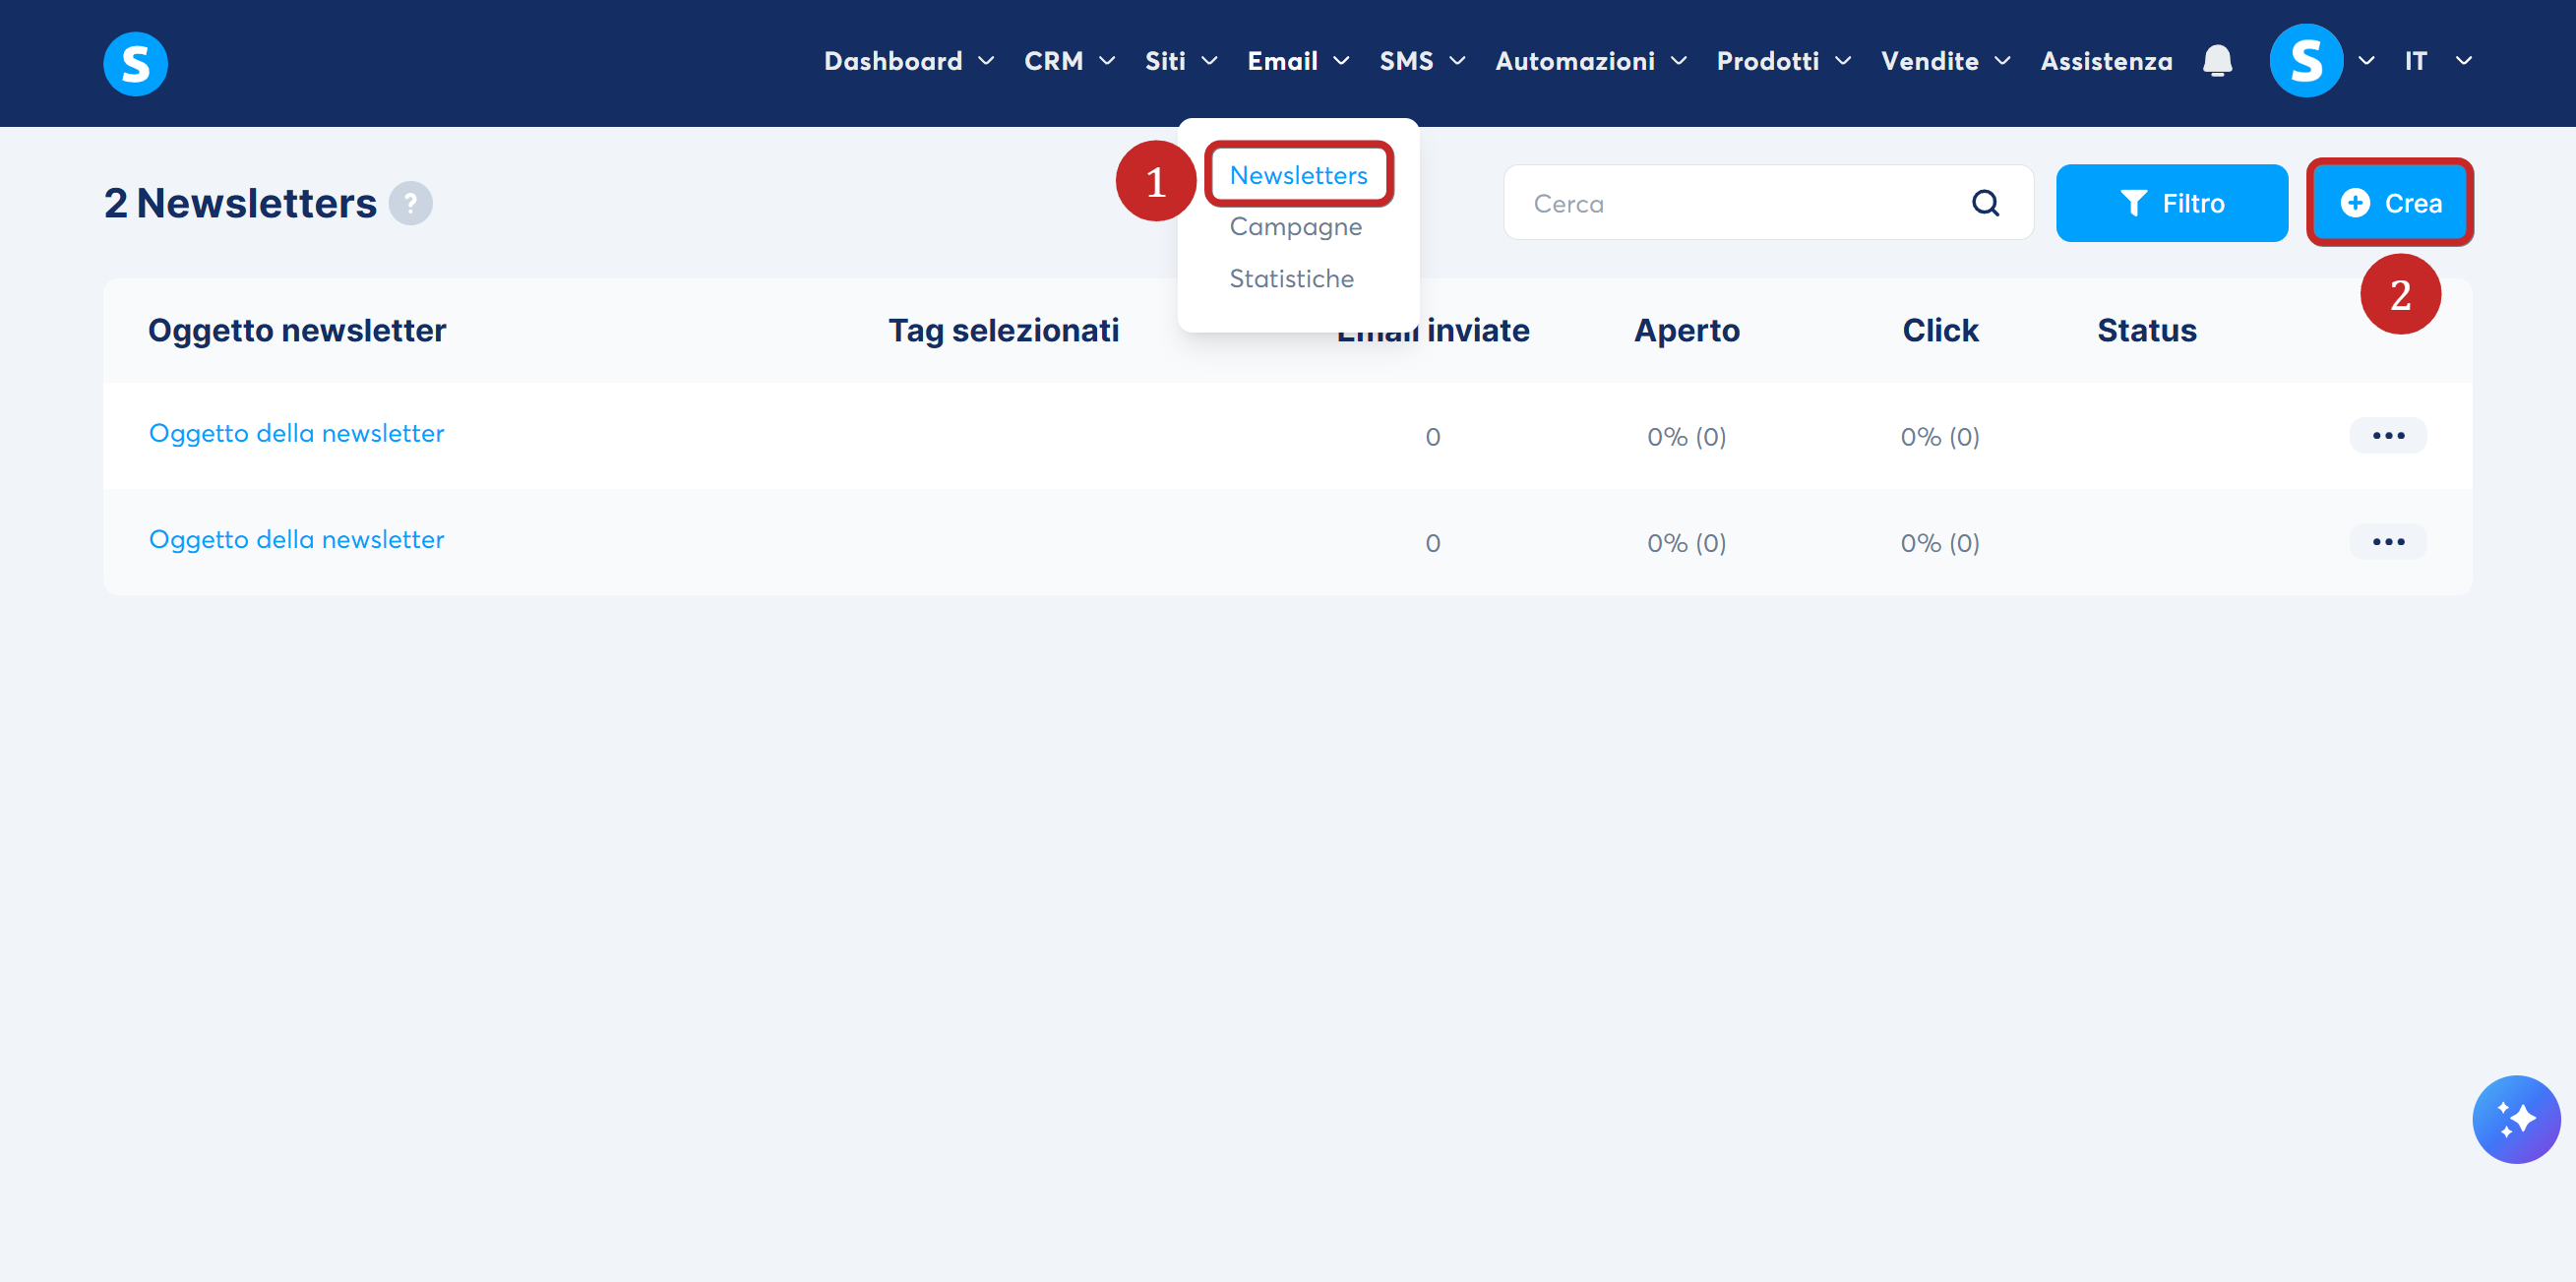Click the Click column header
The height and width of the screenshot is (1282, 2576).
click(x=1939, y=331)
